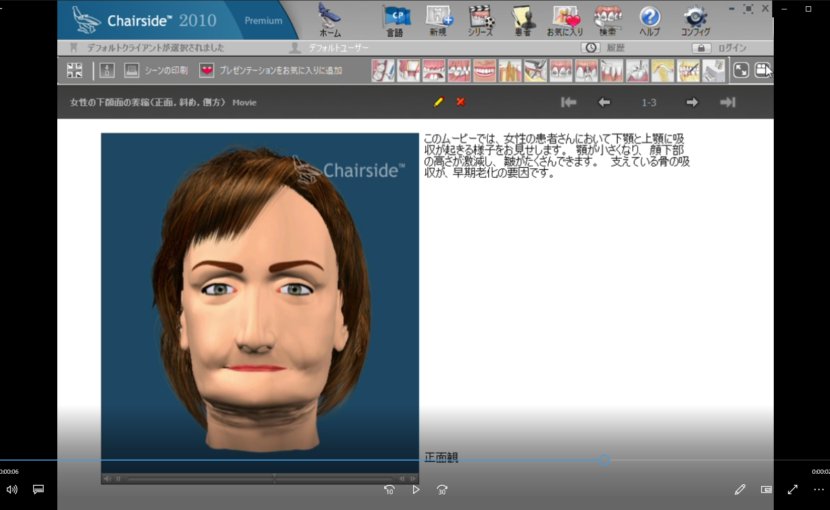Select the crown on tooth category thumbnail
Screen dimensions: 830x510
pyautogui.click(x=409, y=70)
